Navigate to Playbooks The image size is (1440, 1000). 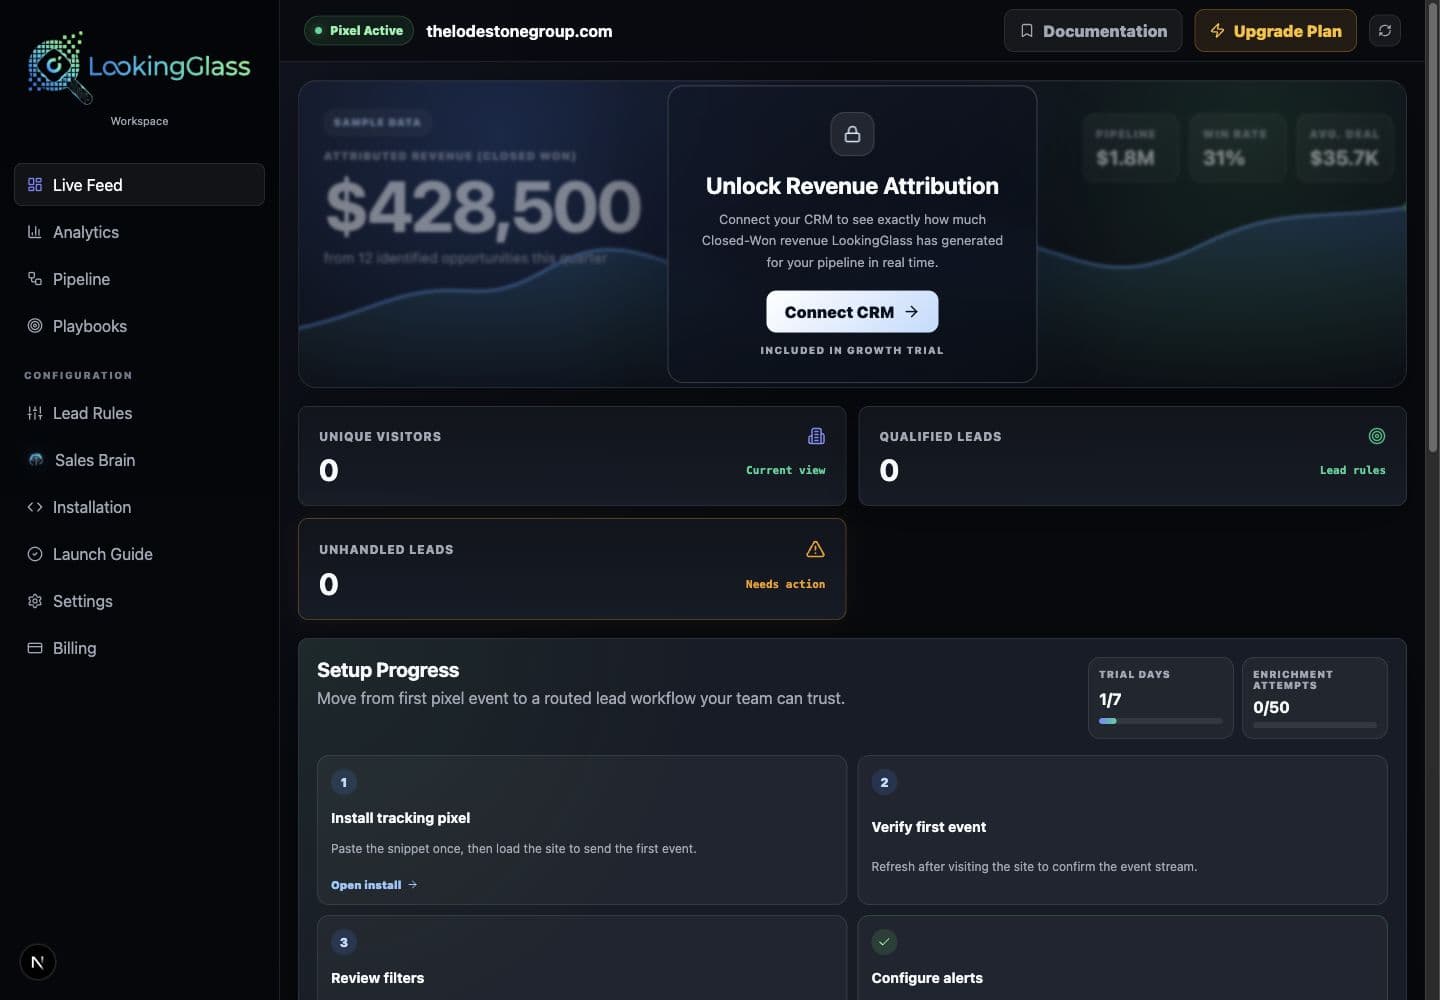coord(139,326)
